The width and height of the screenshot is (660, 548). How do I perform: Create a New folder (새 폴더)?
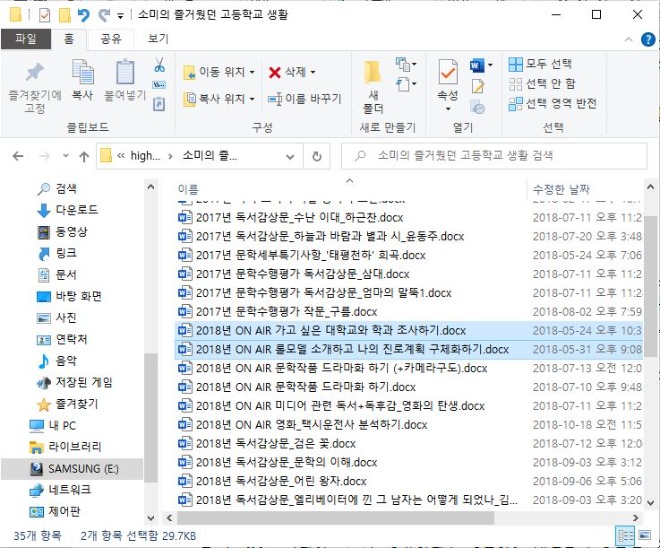(373, 87)
